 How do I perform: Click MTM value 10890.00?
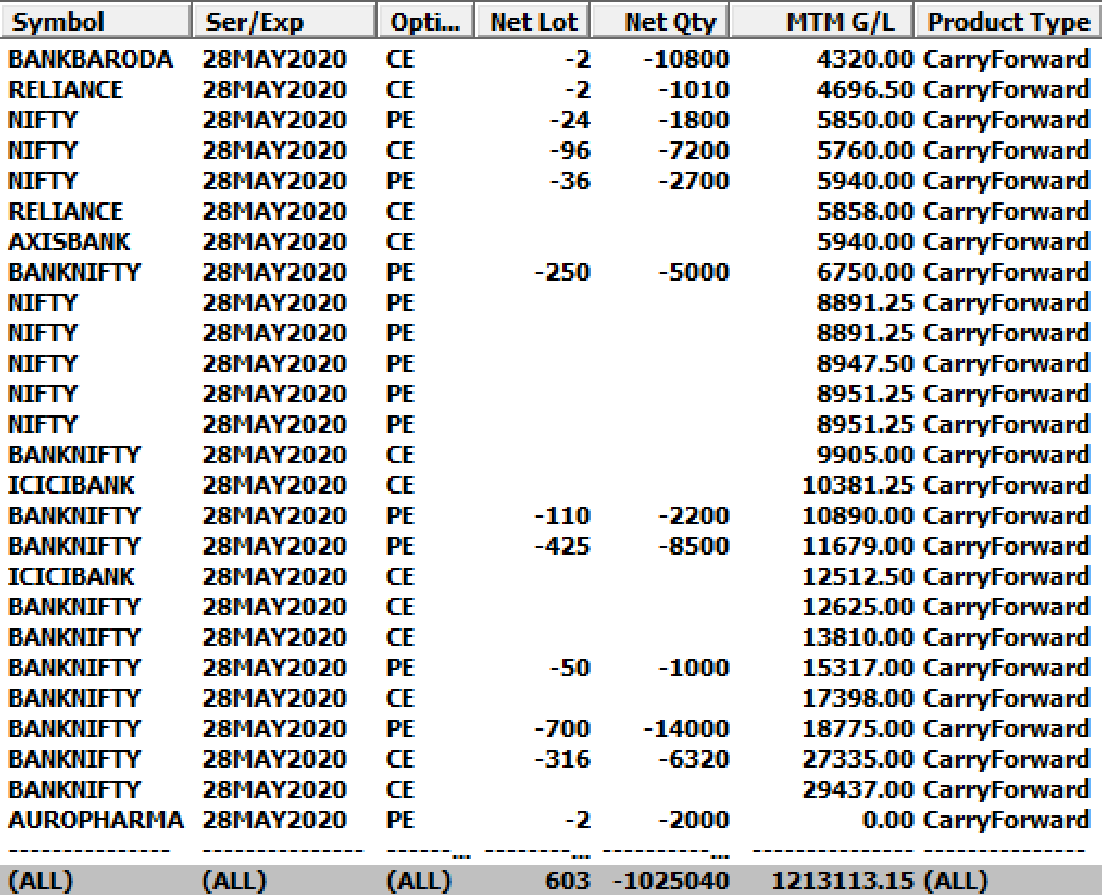pos(858,516)
